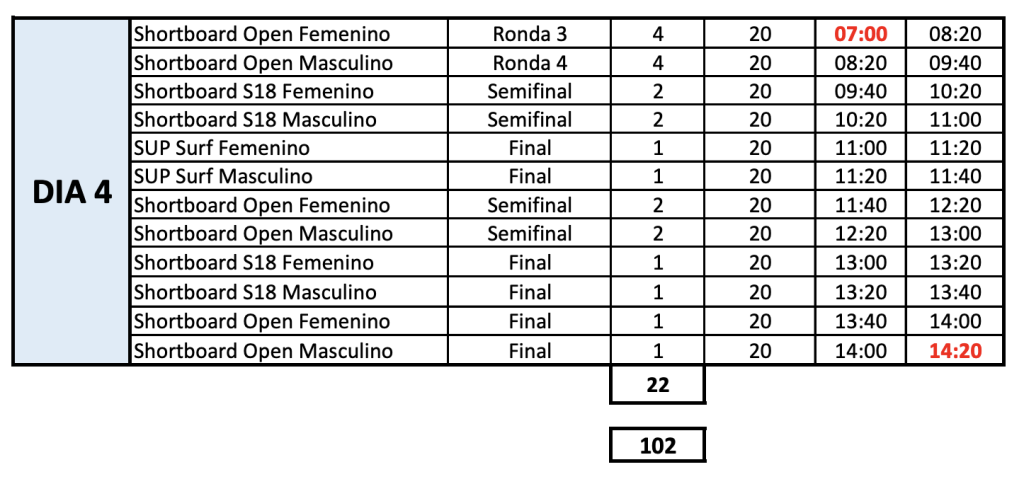The width and height of the screenshot is (1024, 484).
Task: Select the red 07:00 start time cell
Action: point(861,34)
